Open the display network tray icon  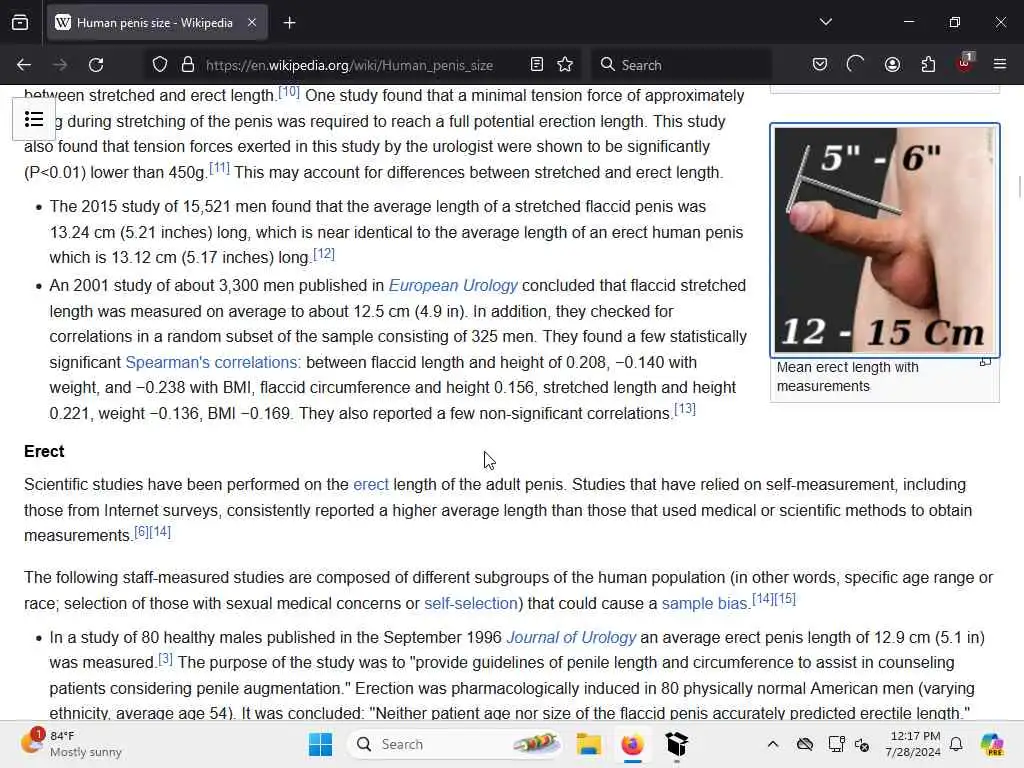[x=836, y=744]
